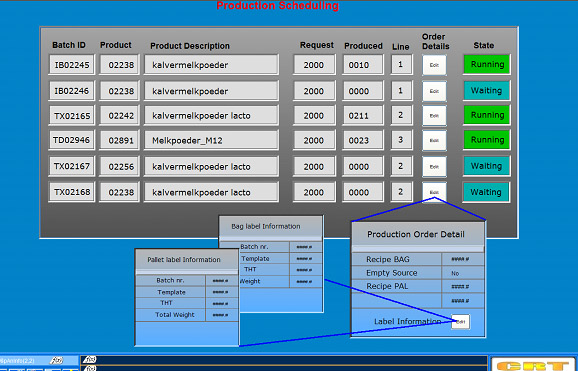Screen dimensions: 578x371
Task: Click the Running state of batch IB02245
Action: (487, 65)
